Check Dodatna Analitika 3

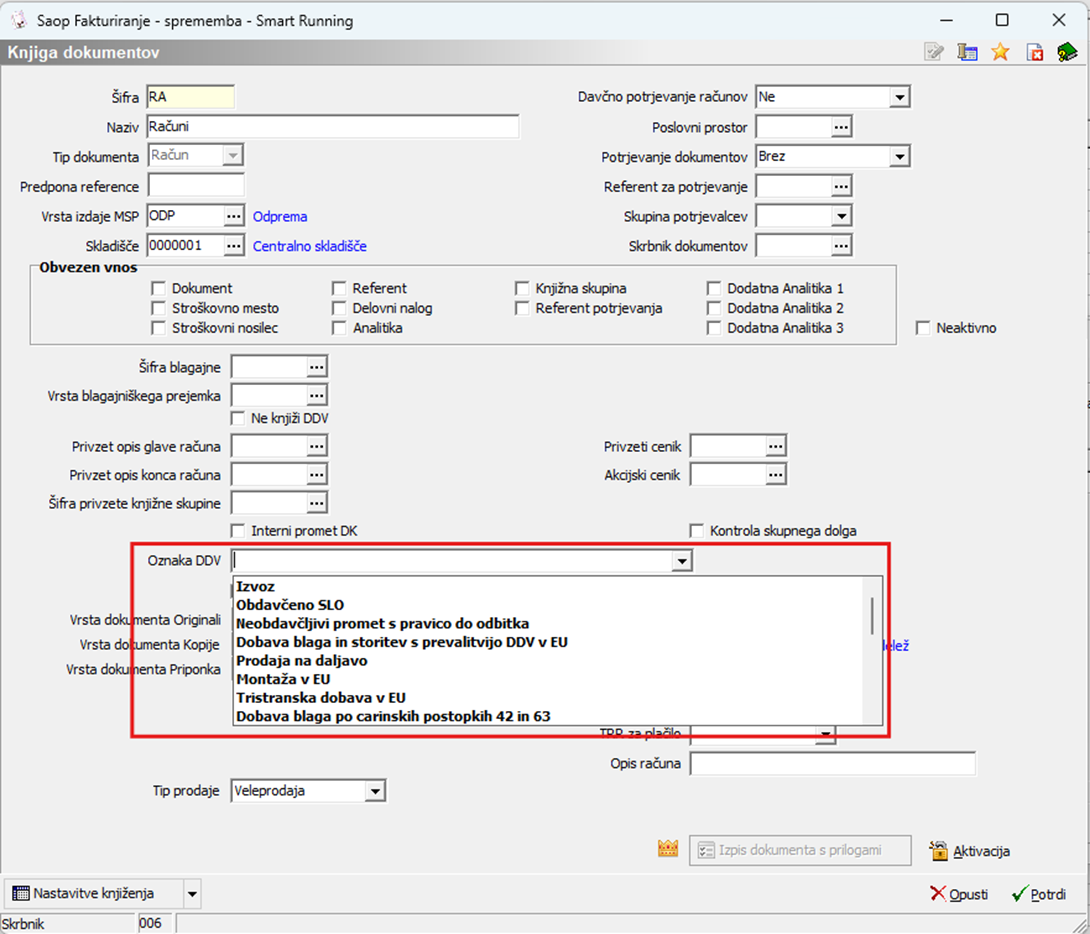click(x=714, y=328)
